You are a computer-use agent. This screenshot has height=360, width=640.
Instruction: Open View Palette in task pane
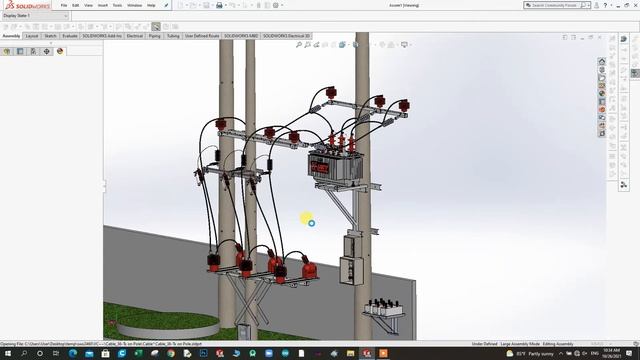(602, 86)
